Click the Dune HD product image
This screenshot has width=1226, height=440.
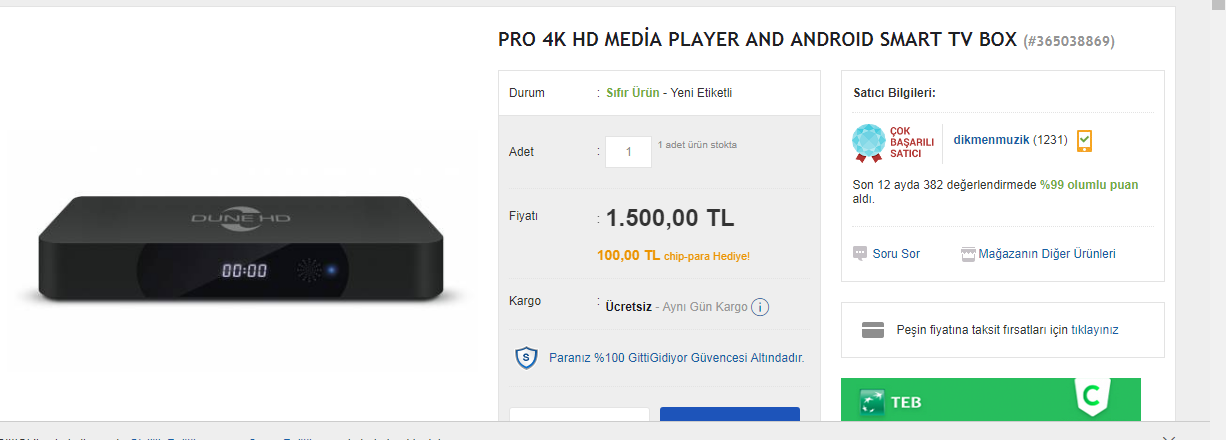coord(240,250)
